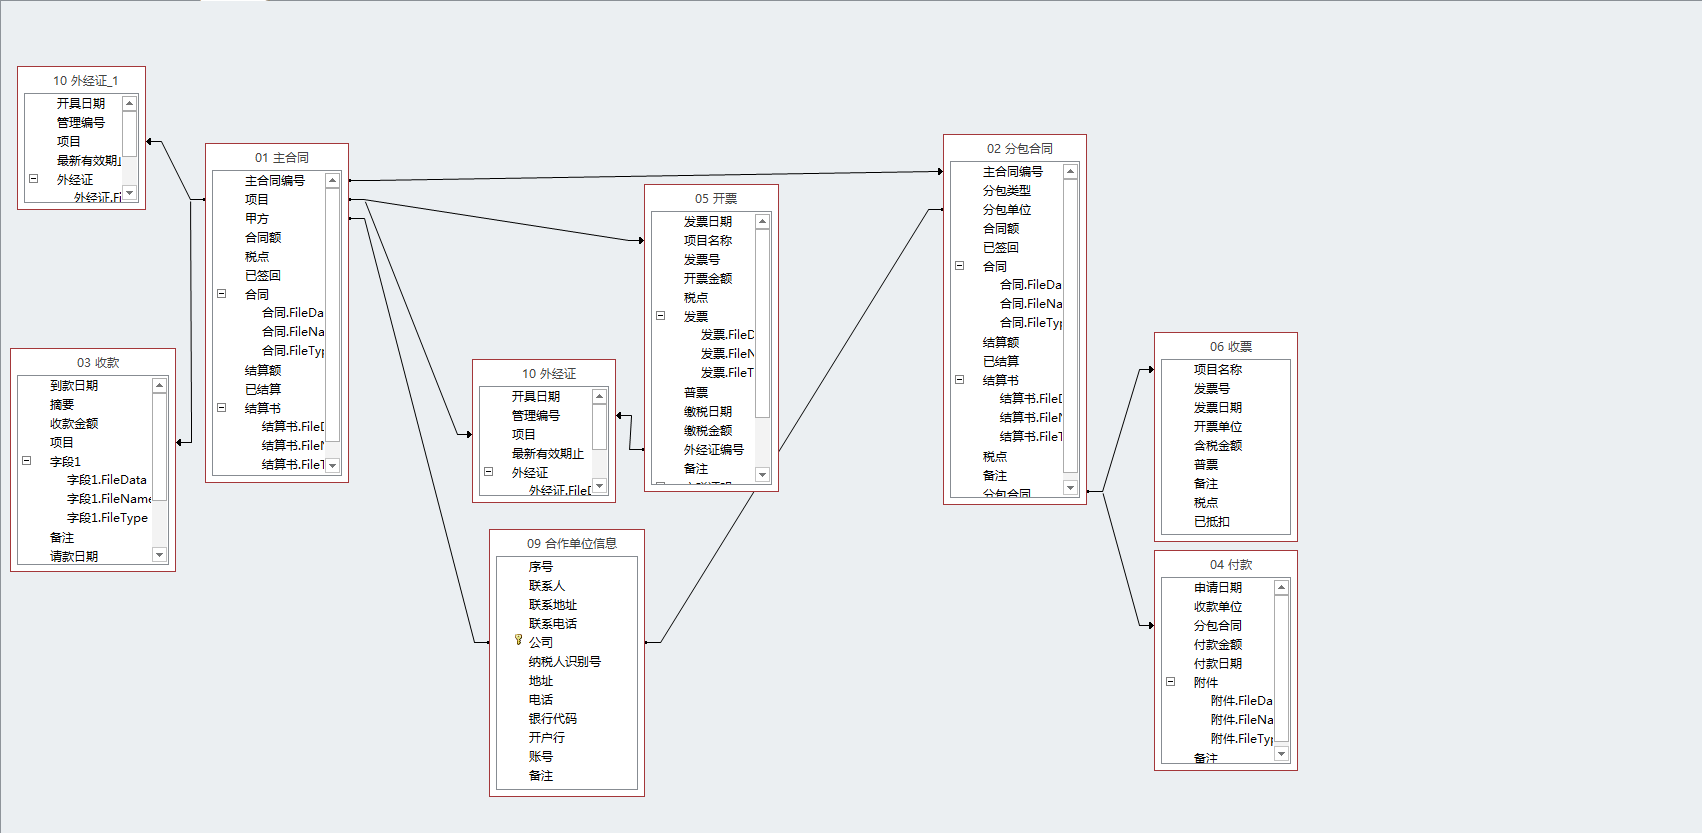Select the 开户行 field
Image resolution: width=1702 pixels, height=833 pixels.
(x=547, y=737)
